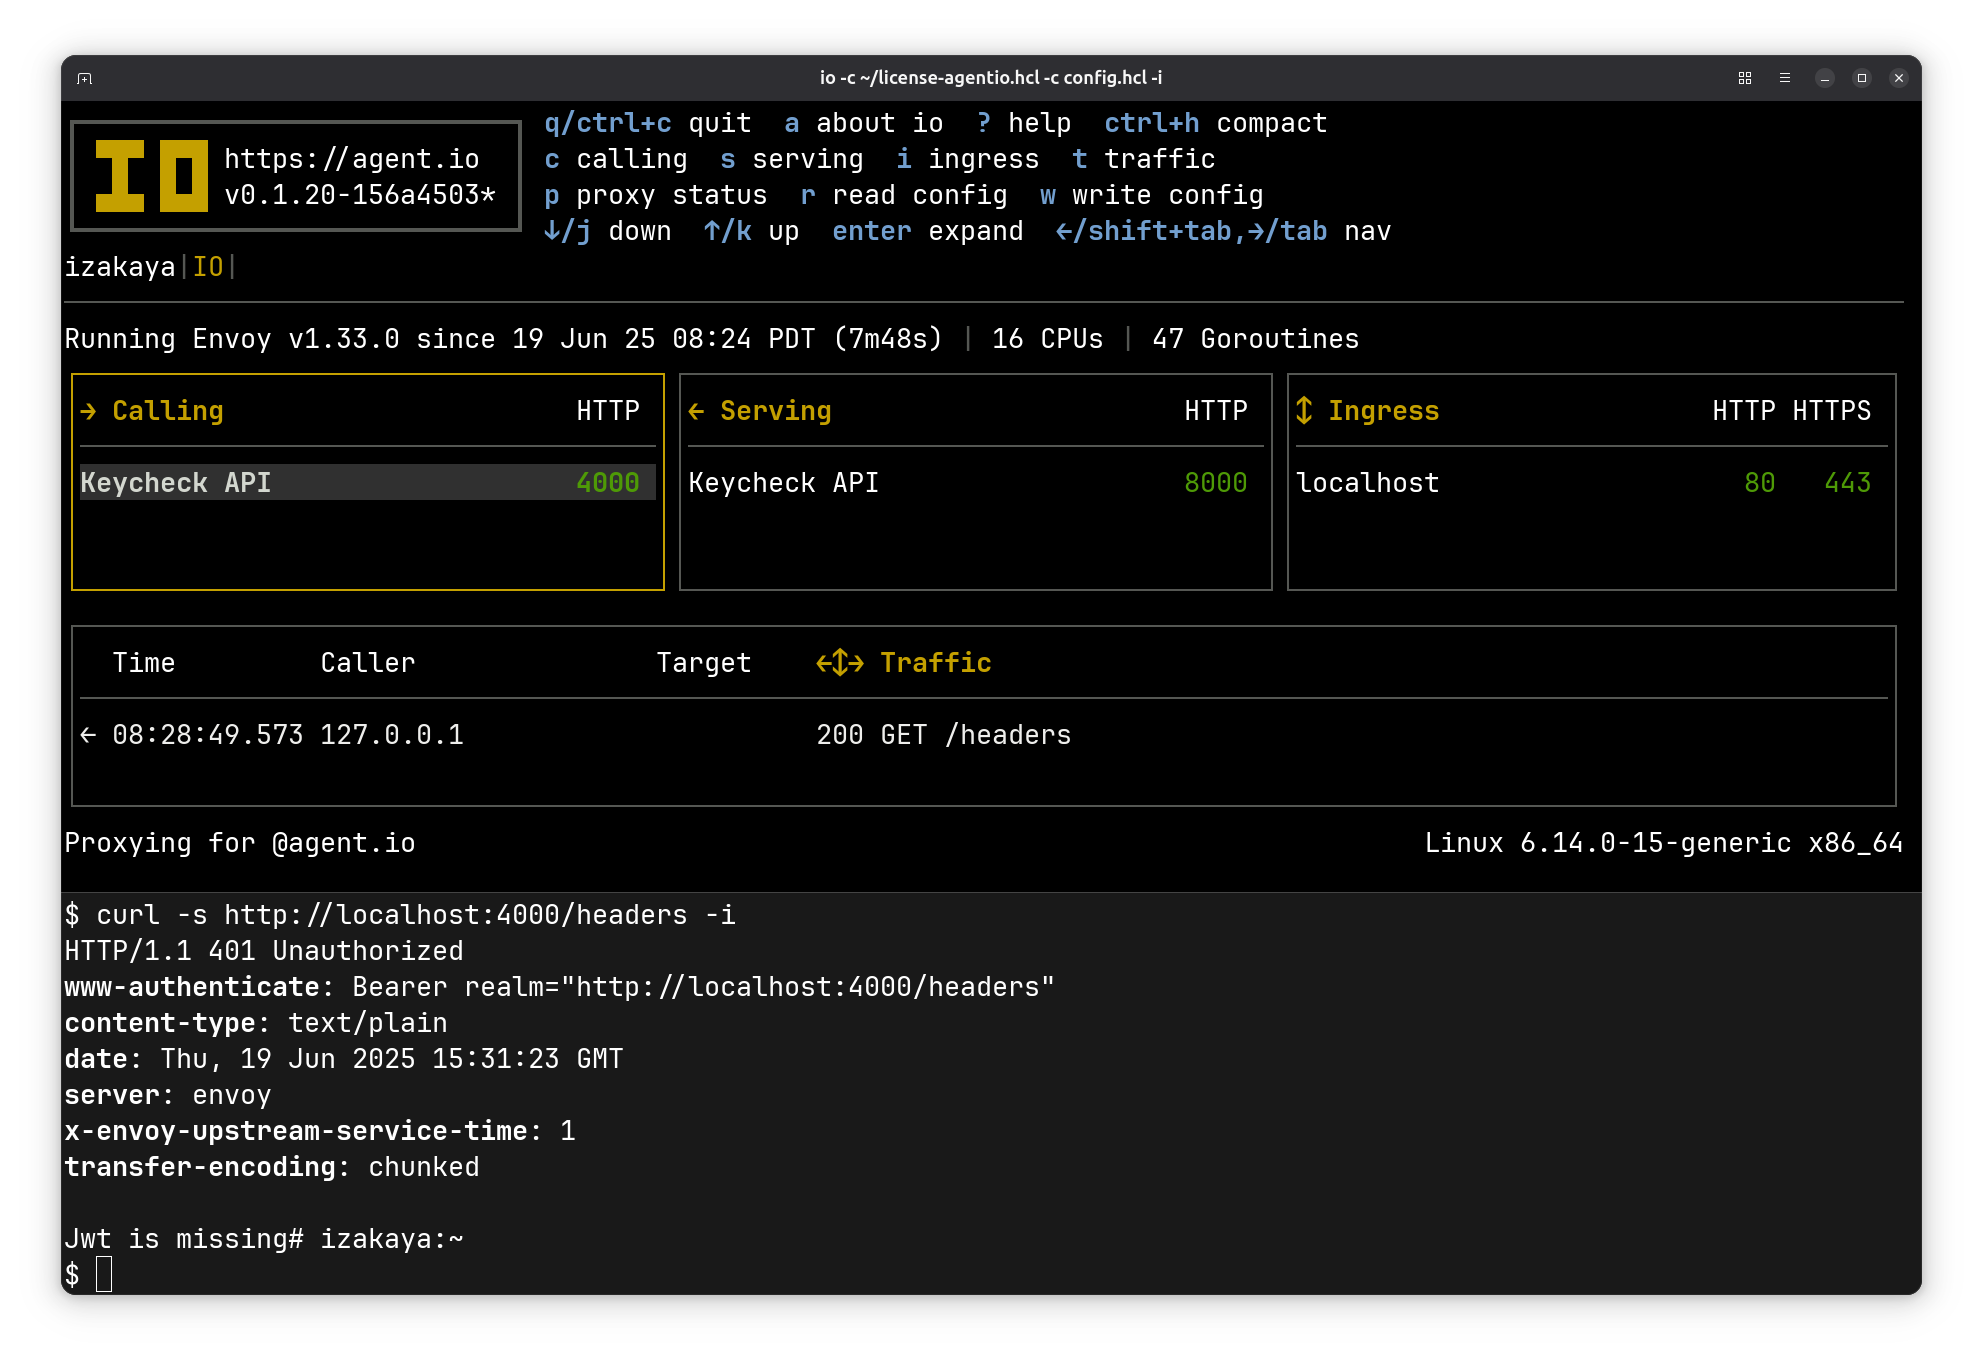
Task: Select the 'c calling' shortcut
Action: [616, 159]
